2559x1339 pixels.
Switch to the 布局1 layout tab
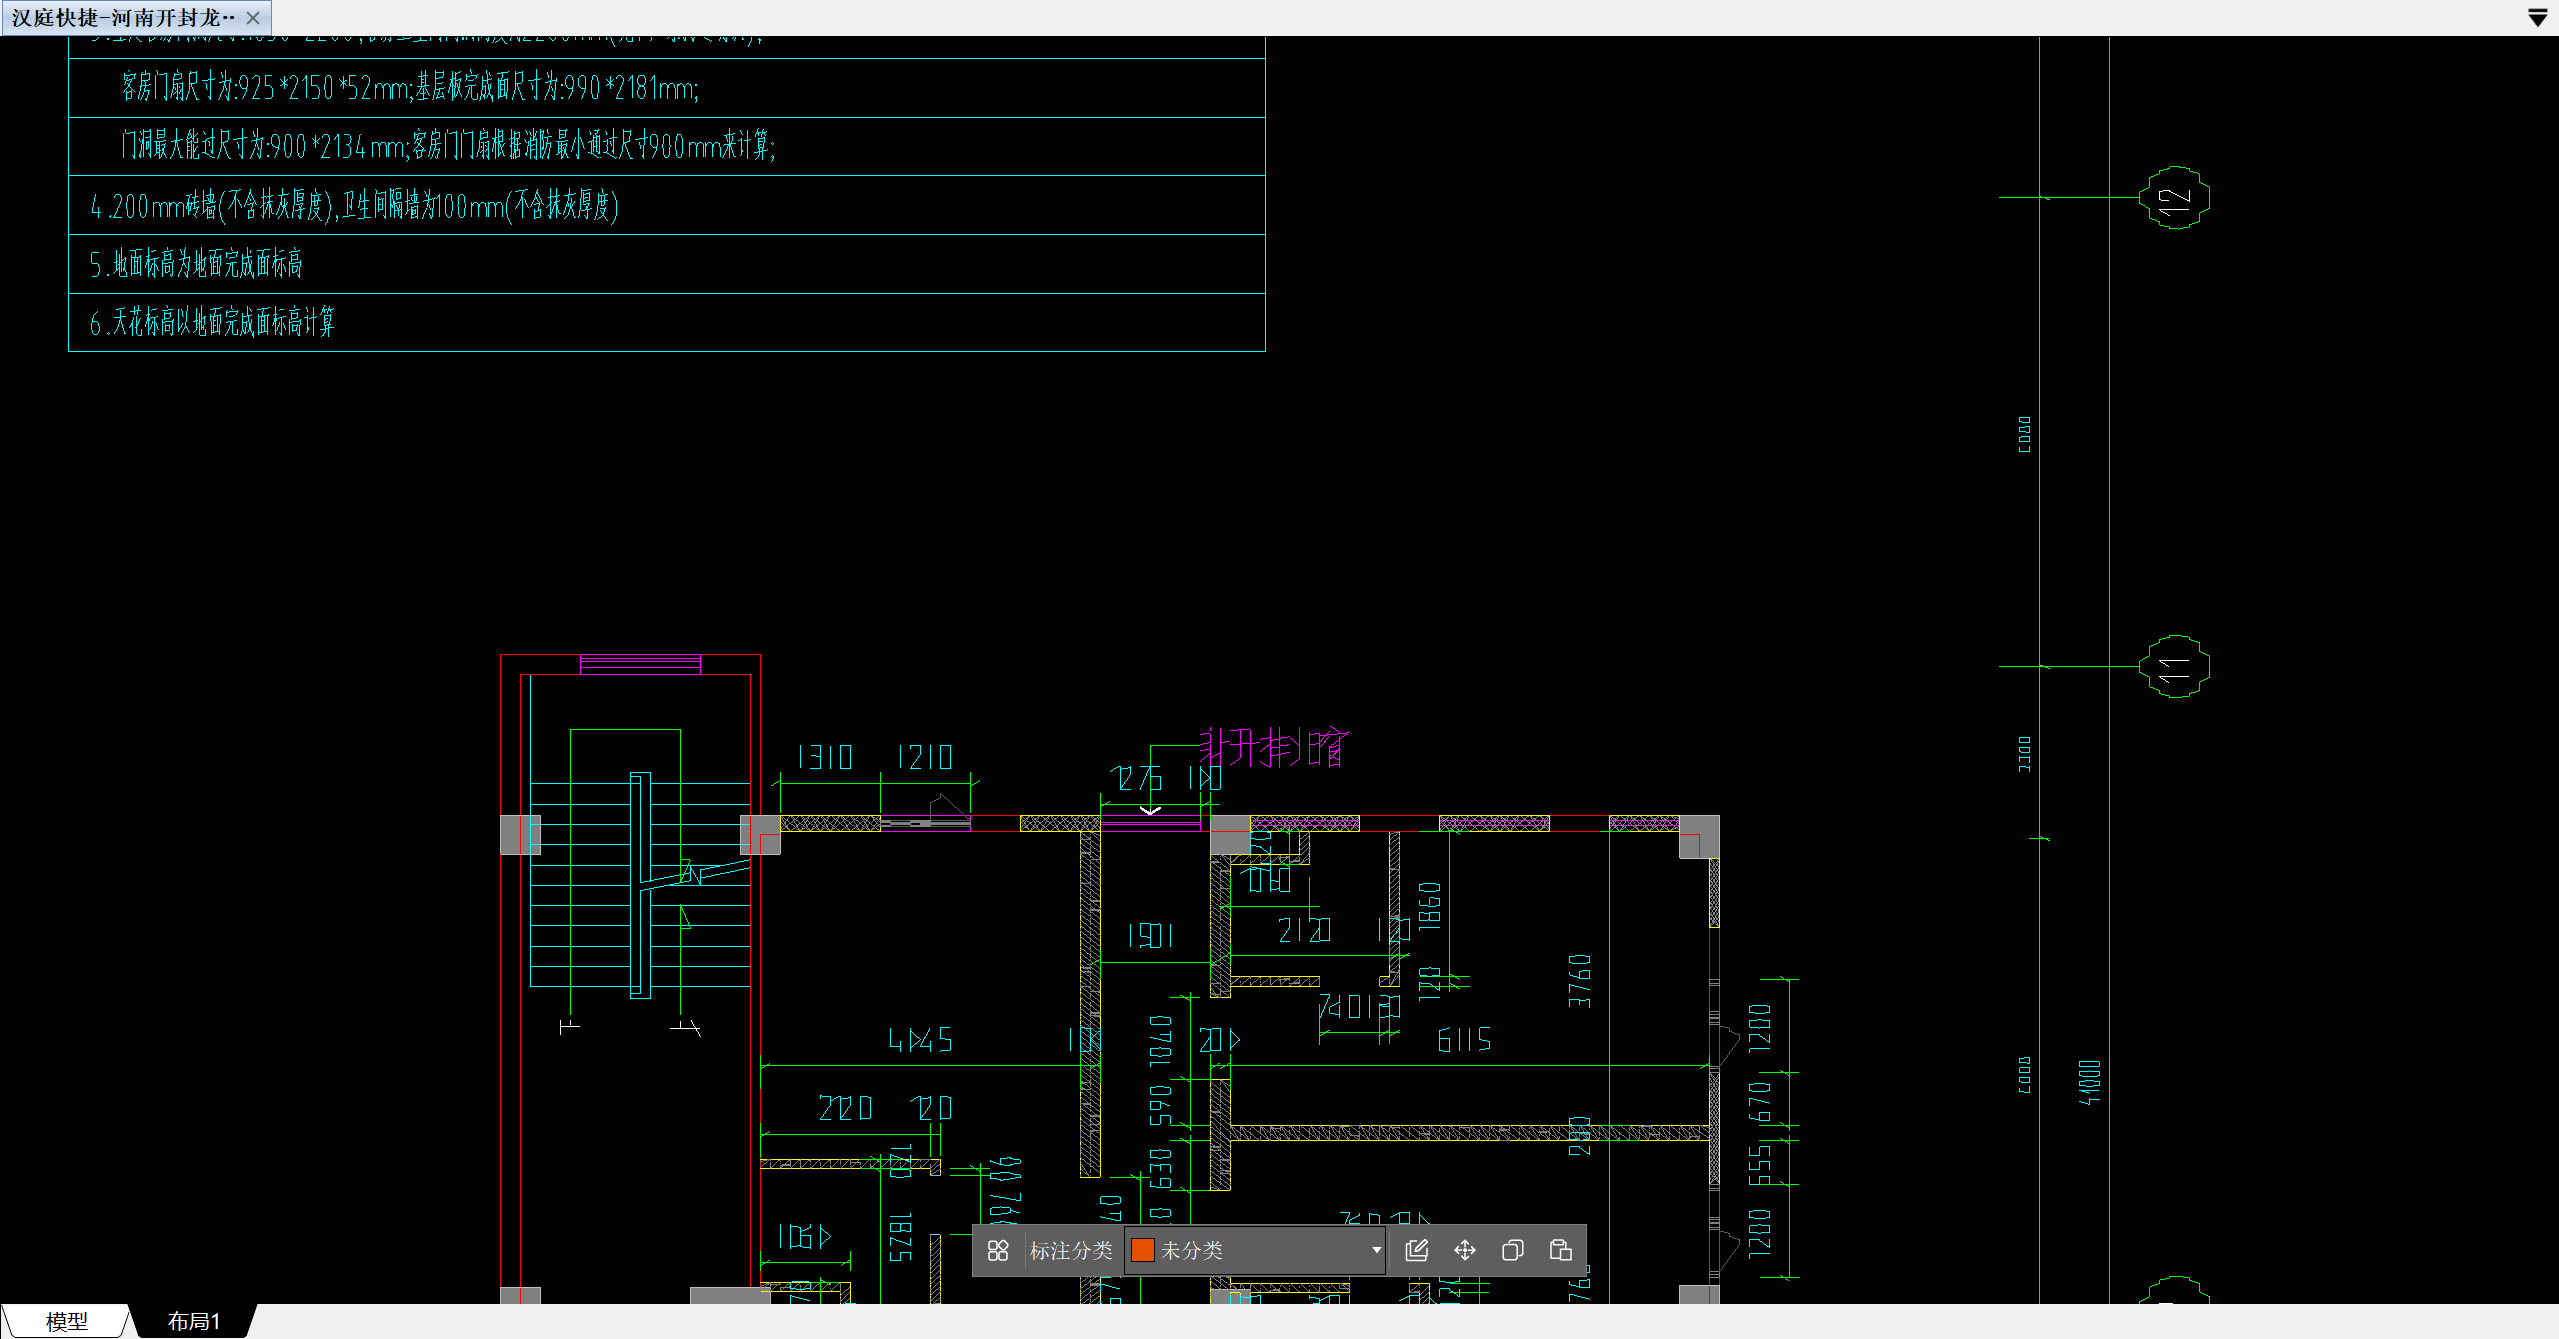click(x=193, y=1321)
